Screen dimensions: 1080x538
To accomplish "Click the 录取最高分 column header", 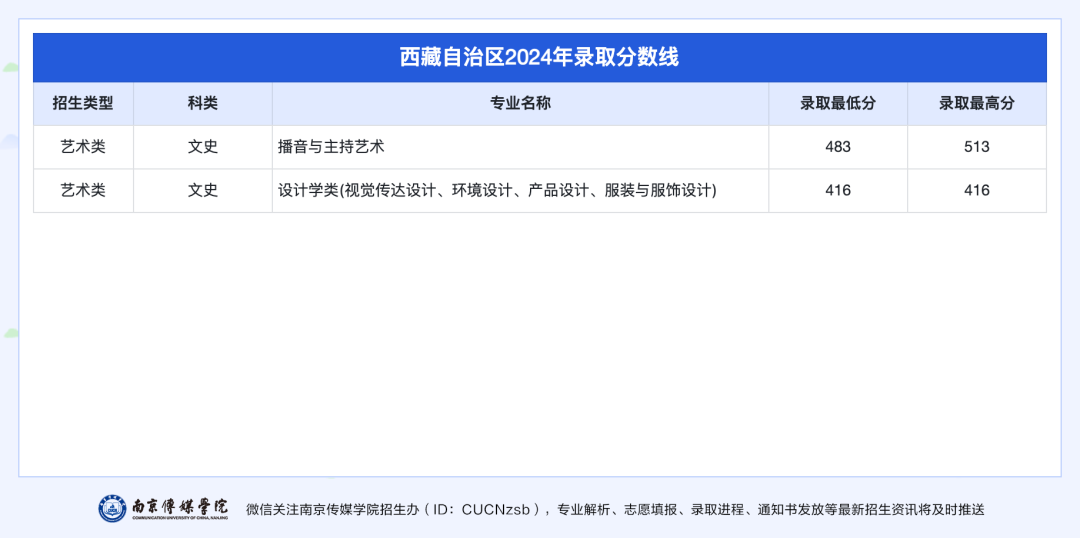I will tap(977, 104).
